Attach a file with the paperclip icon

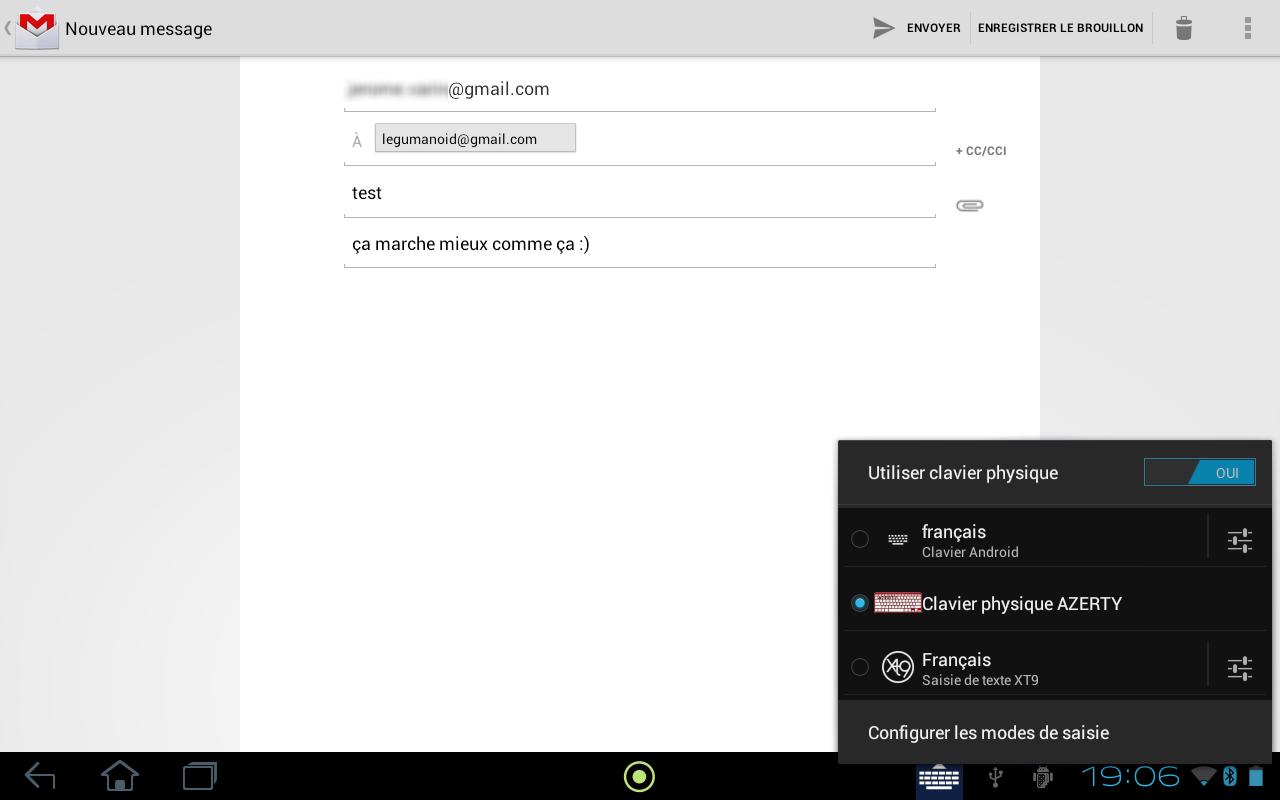[x=969, y=205]
